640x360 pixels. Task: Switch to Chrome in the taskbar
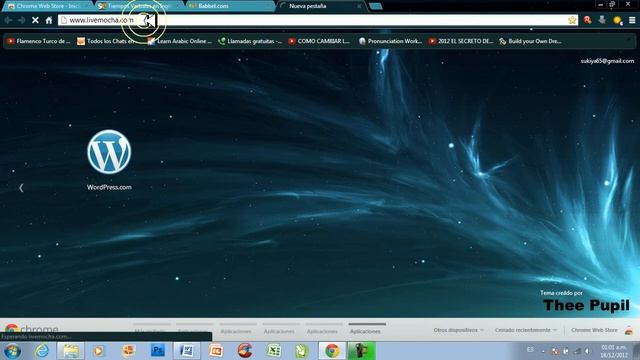pyautogui.click(x=332, y=351)
